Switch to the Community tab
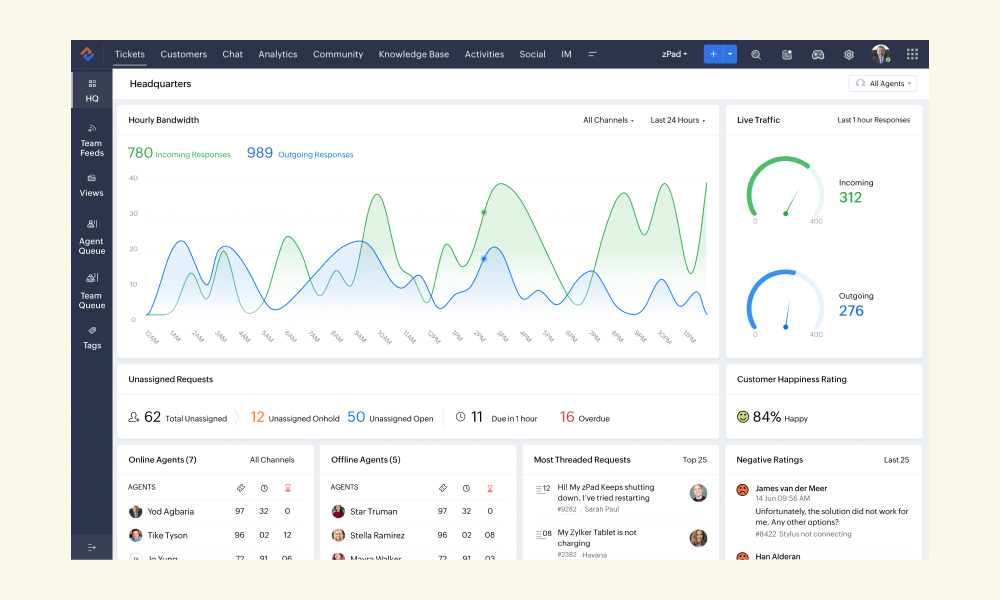This screenshot has width=1000, height=600. pos(338,54)
